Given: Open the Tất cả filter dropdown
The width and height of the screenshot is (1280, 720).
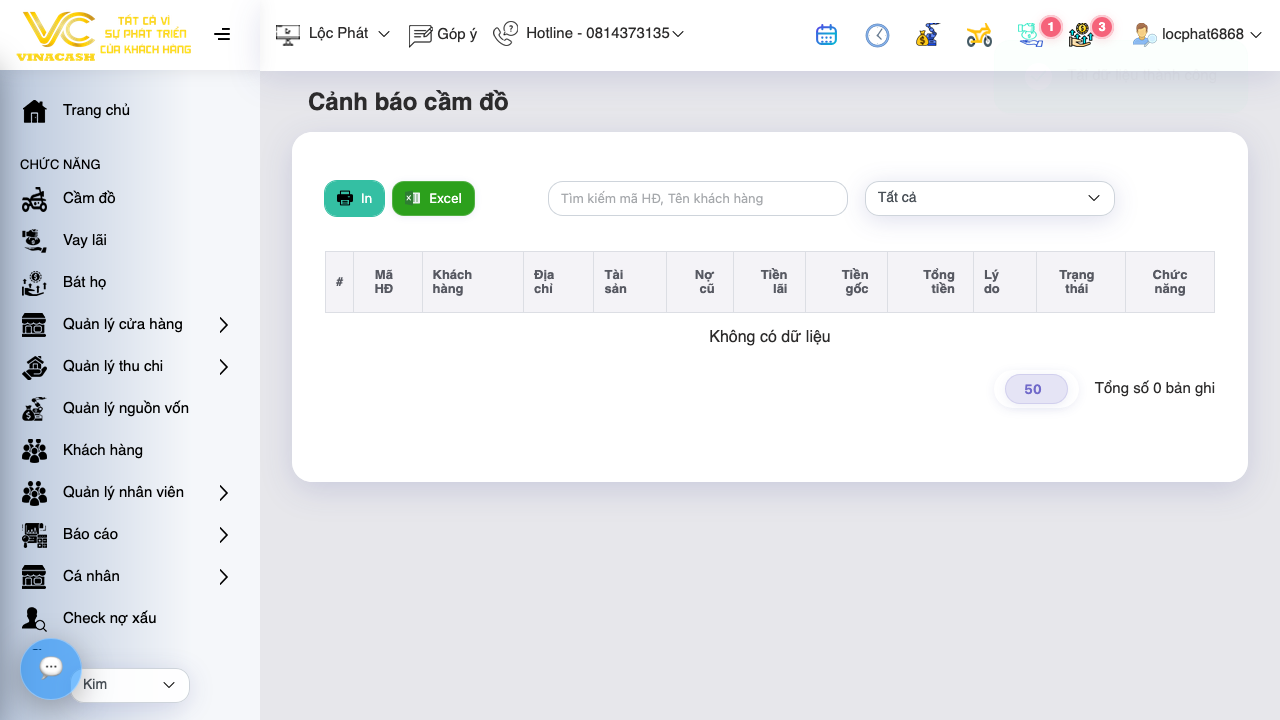Looking at the screenshot, I should [x=990, y=198].
